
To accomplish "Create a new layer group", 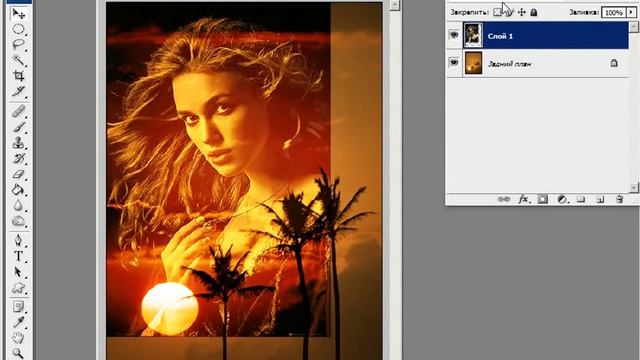I will click(581, 199).
